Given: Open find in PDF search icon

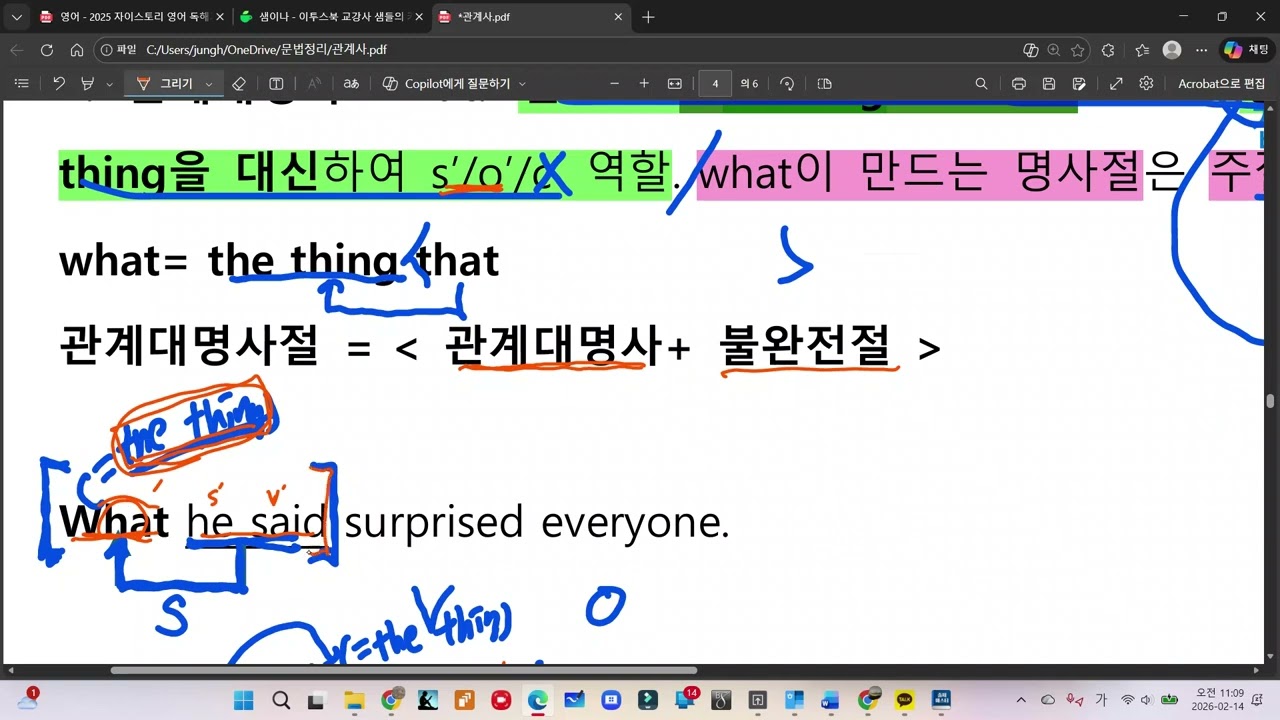Looking at the screenshot, I should tap(982, 84).
